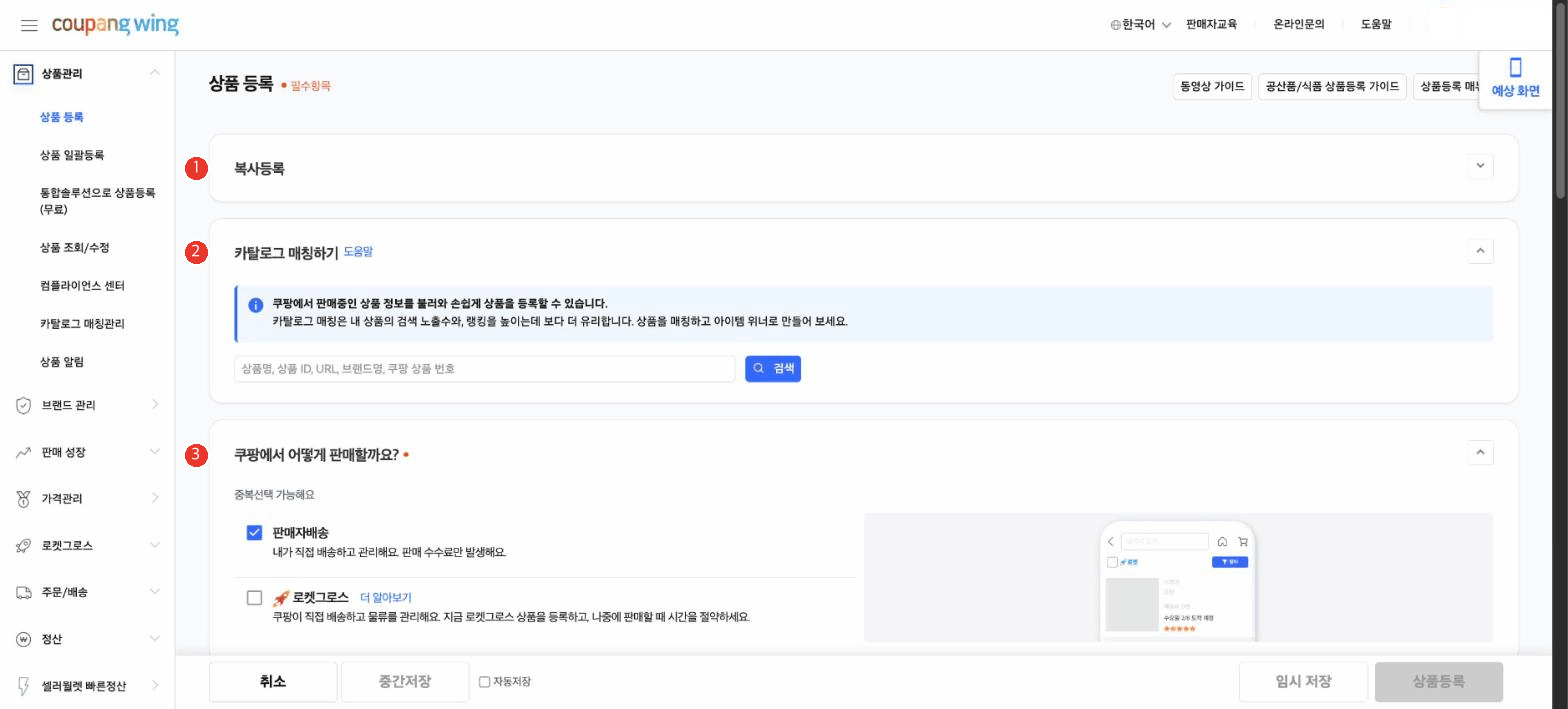Click the 로켓그로스 rocket sidebar icon
Screen dimensions: 1568x709
[x=23, y=546]
